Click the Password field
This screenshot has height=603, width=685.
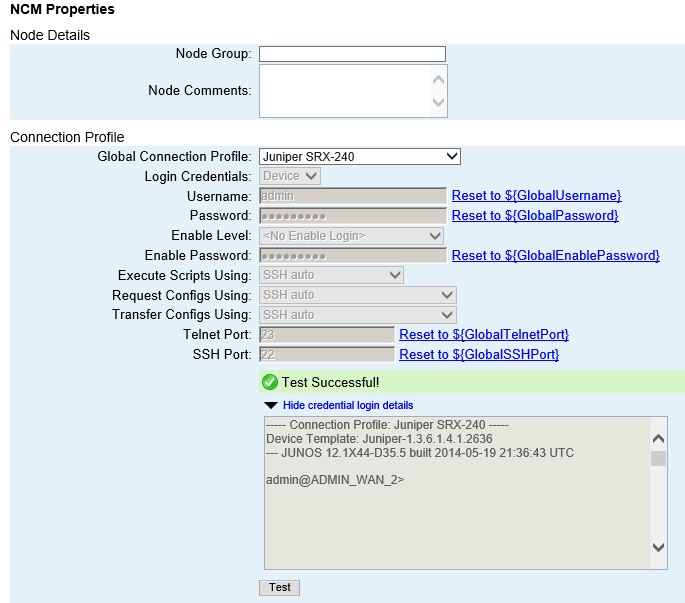click(x=353, y=216)
